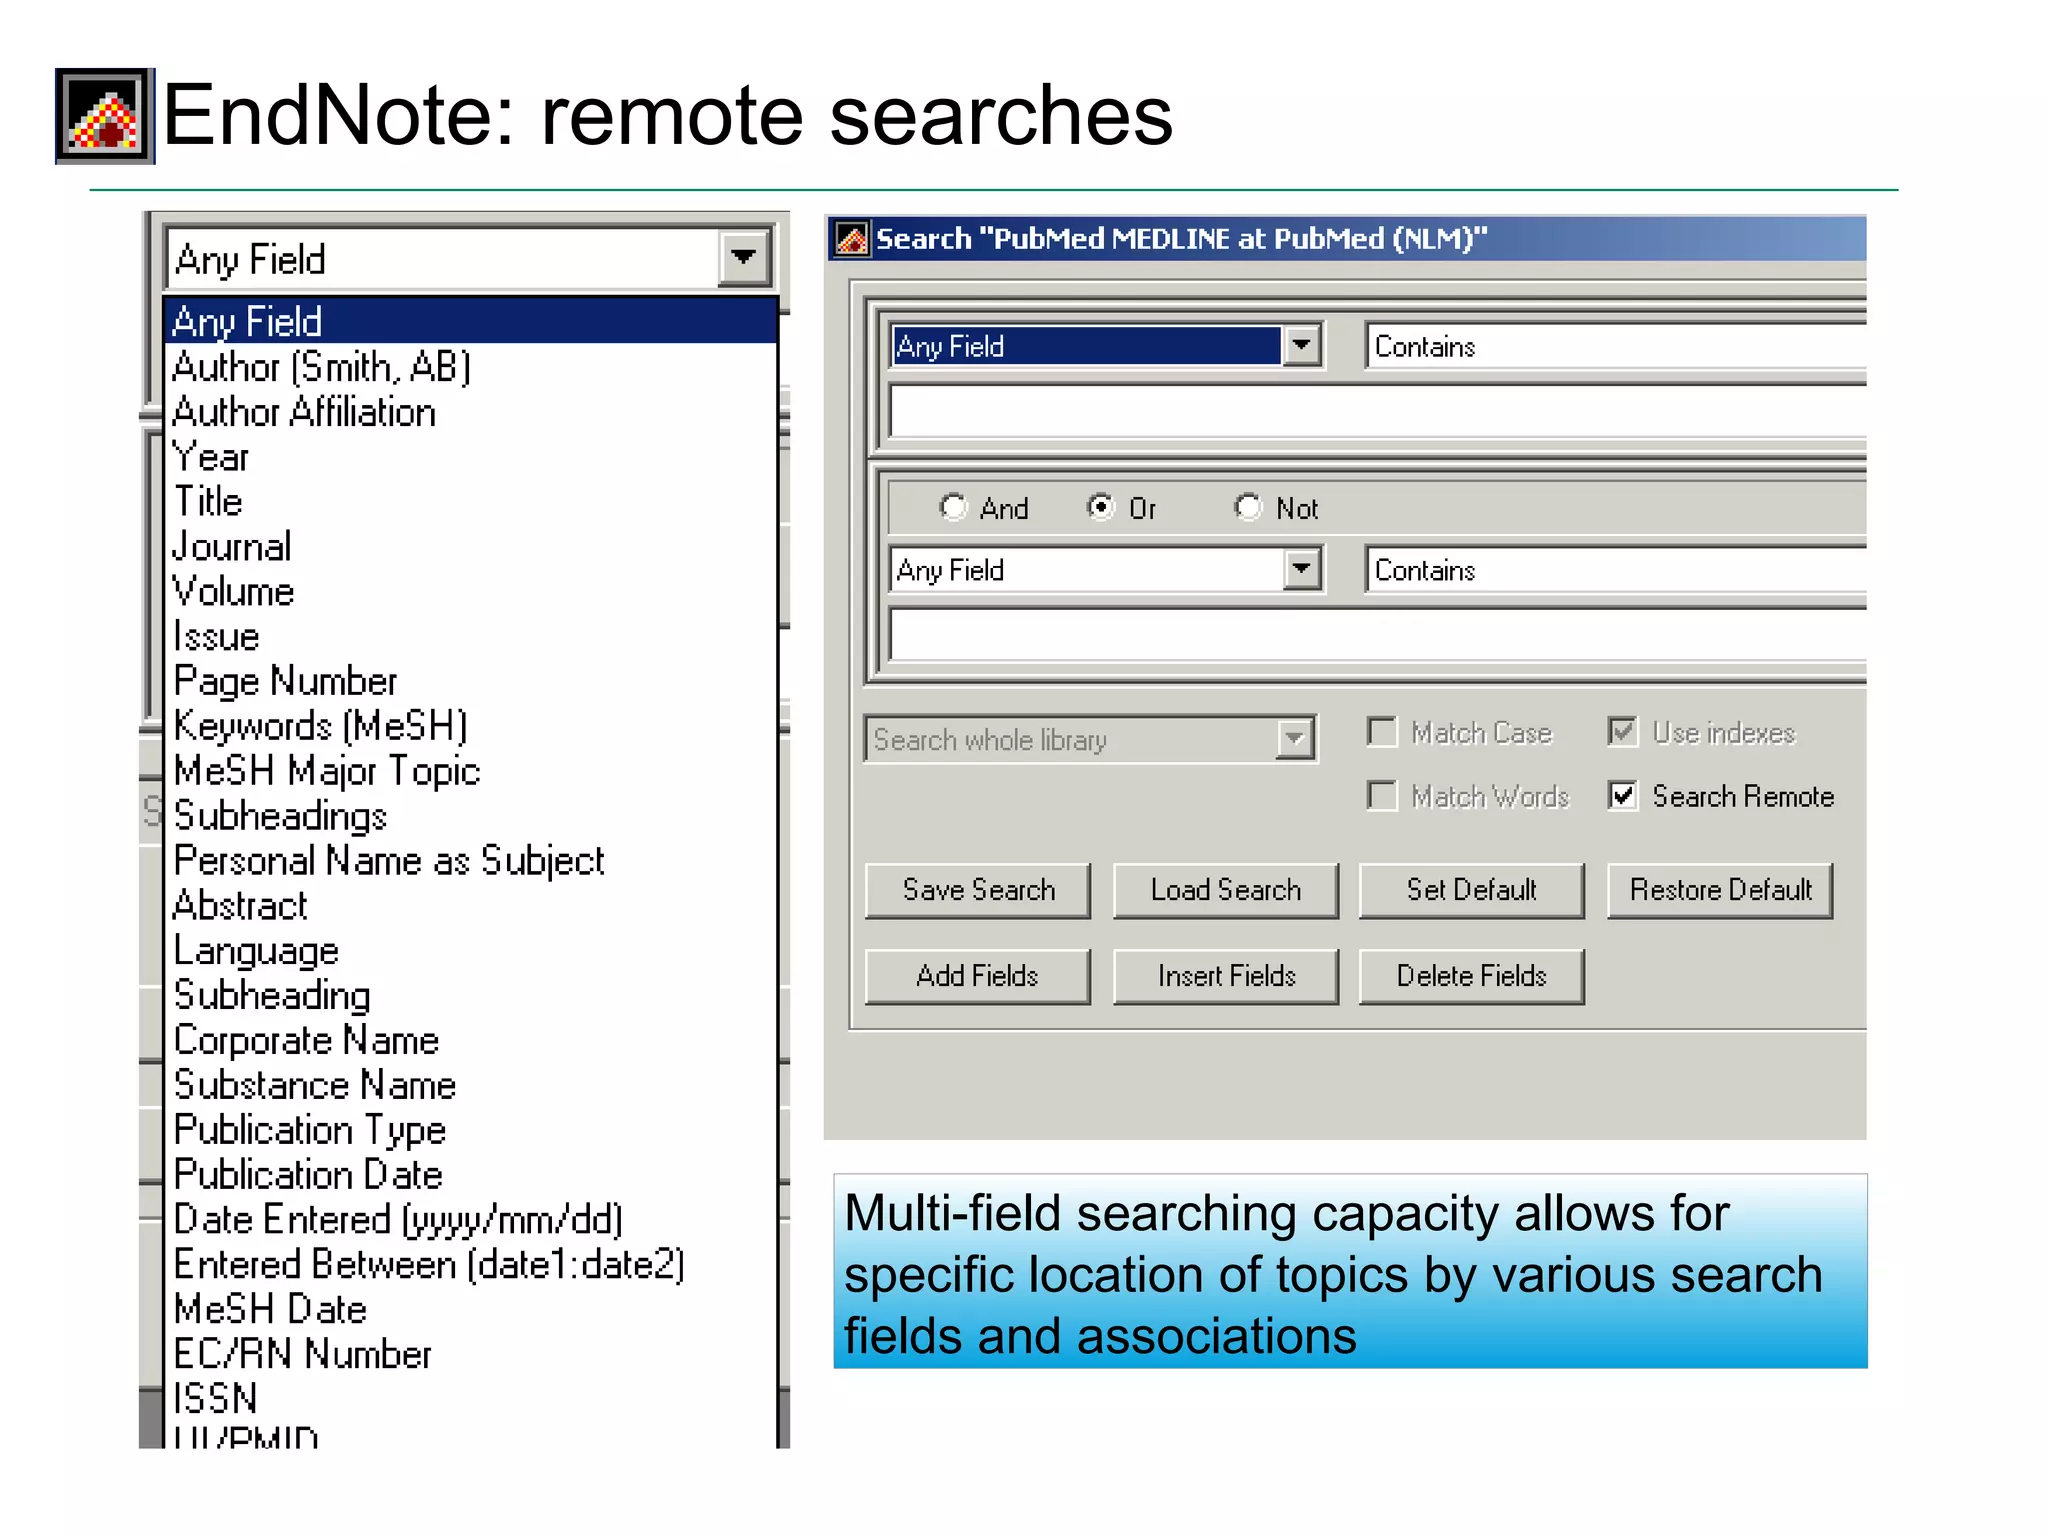Click the EndNote logo beside the slide title
Image resolution: width=2048 pixels, height=1536 pixels.
click(x=105, y=116)
